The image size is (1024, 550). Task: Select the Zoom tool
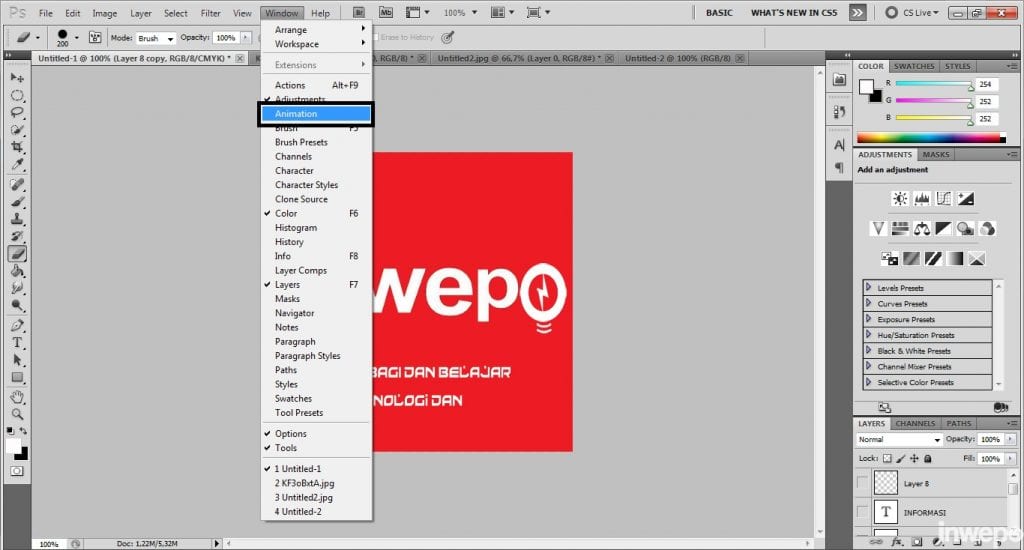(x=17, y=414)
